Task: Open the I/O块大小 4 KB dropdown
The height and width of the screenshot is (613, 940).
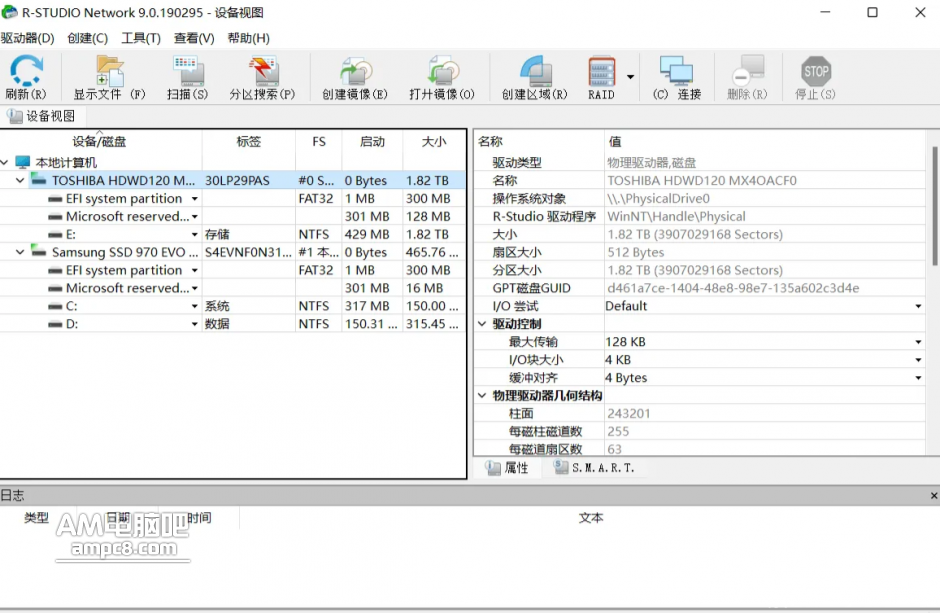Action: click(918, 360)
